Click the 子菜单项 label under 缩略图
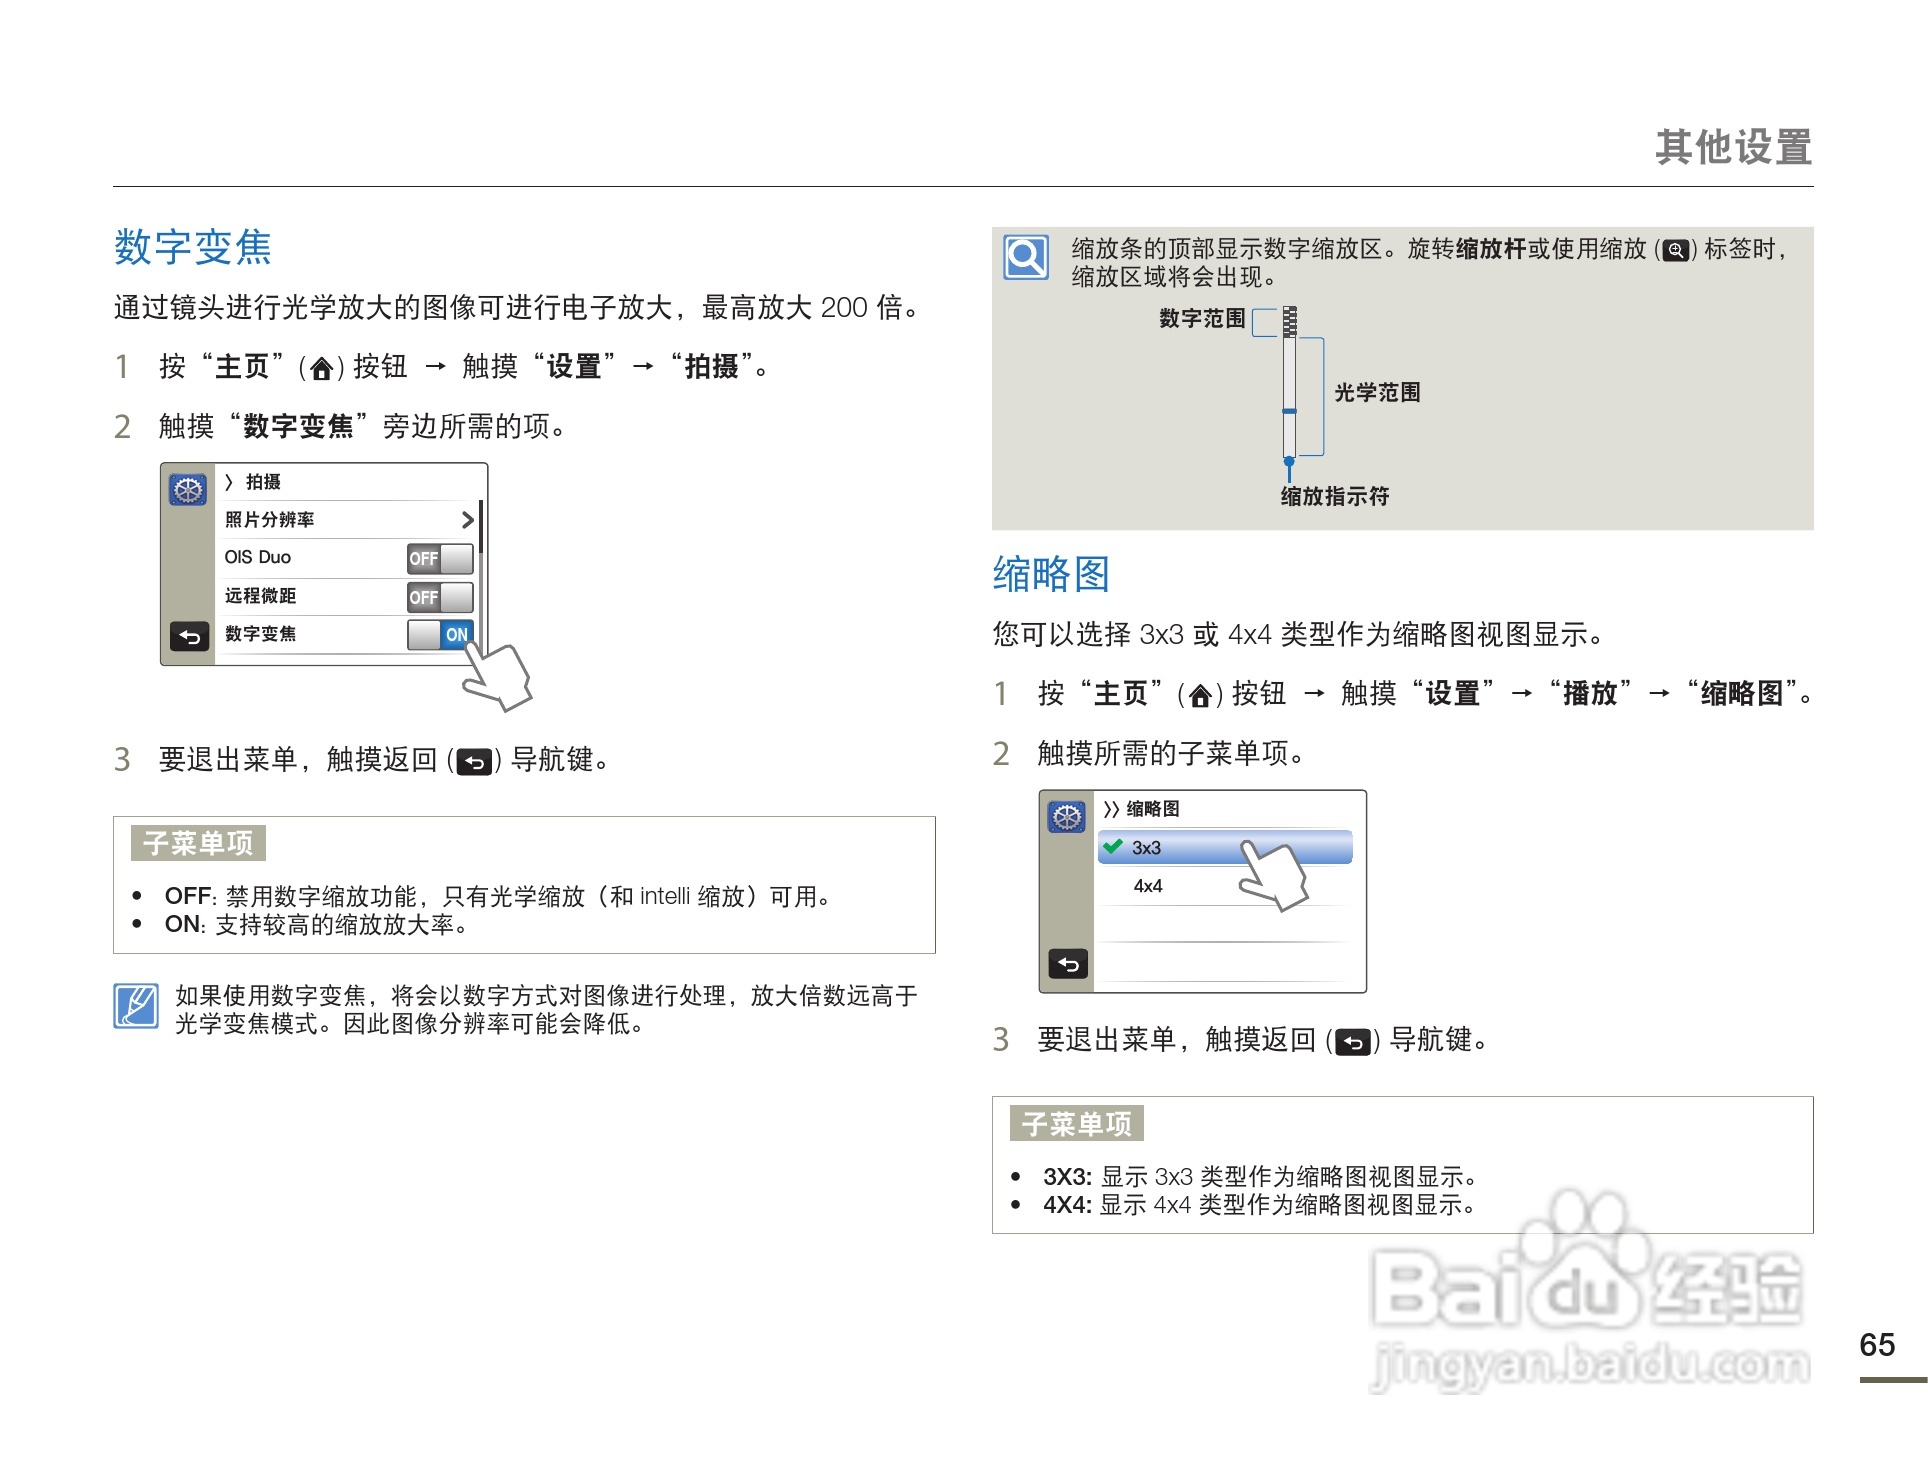The height and width of the screenshot is (1474, 1928). pos(1077,1124)
